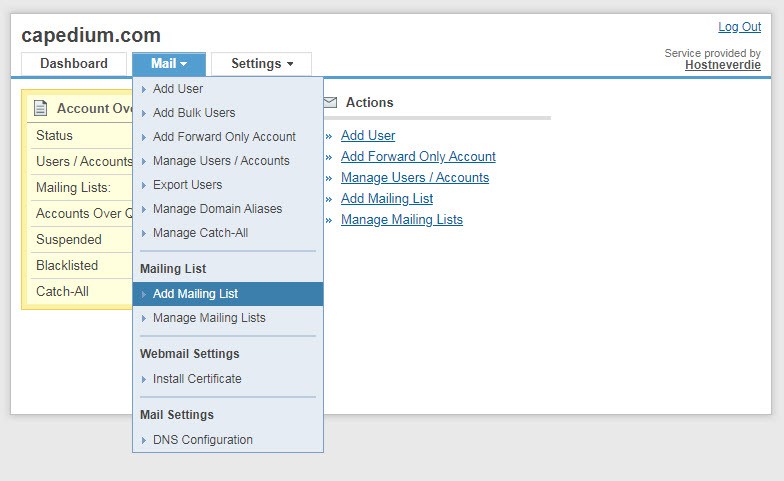Select Manage Catch-All menu entry

[200, 233]
